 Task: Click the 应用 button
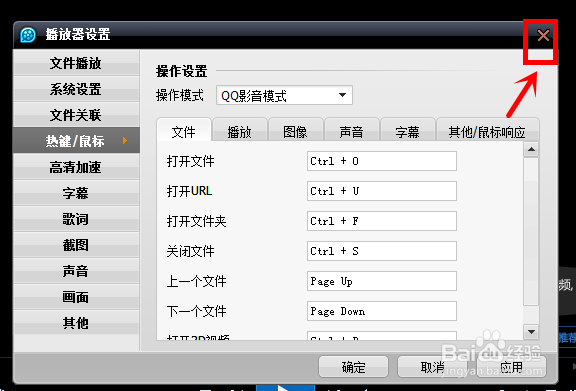tap(511, 367)
